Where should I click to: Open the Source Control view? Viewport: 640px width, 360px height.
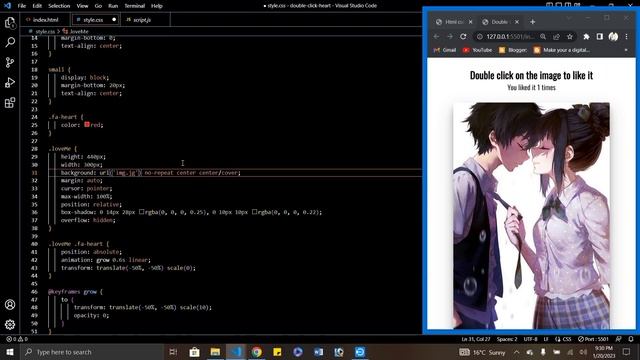tap(10, 62)
